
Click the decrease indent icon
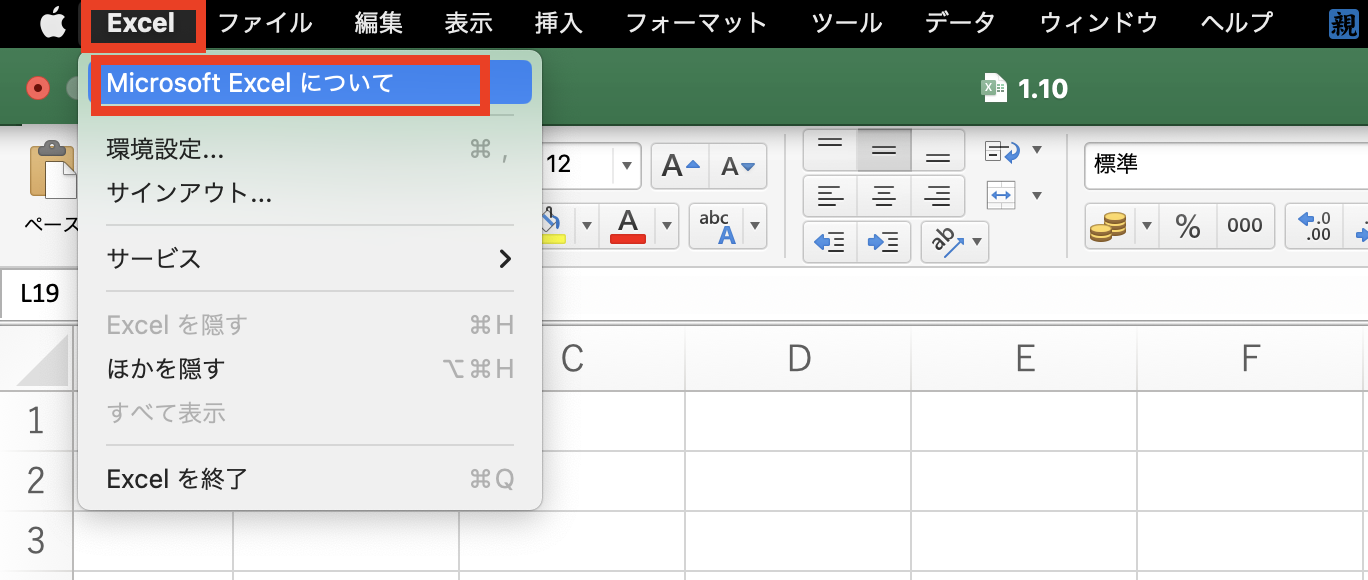pos(828,241)
